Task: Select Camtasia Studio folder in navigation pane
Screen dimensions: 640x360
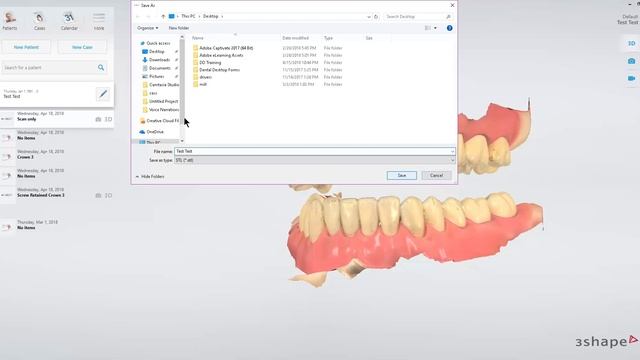Action: tap(164, 84)
